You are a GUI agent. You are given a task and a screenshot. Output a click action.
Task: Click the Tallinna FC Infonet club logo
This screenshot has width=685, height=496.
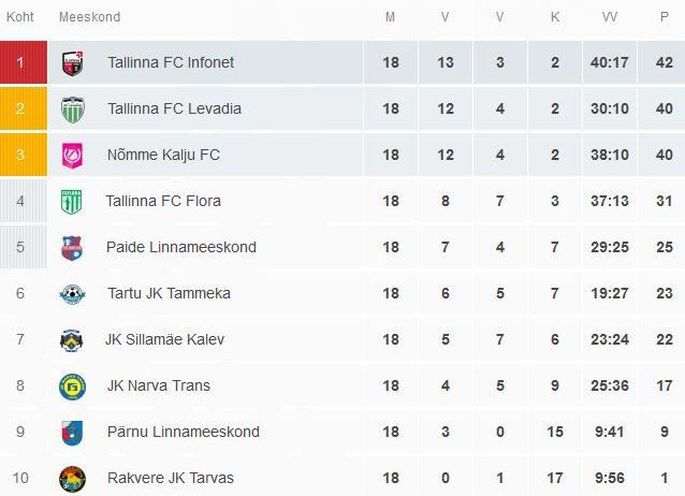pyautogui.click(x=73, y=63)
